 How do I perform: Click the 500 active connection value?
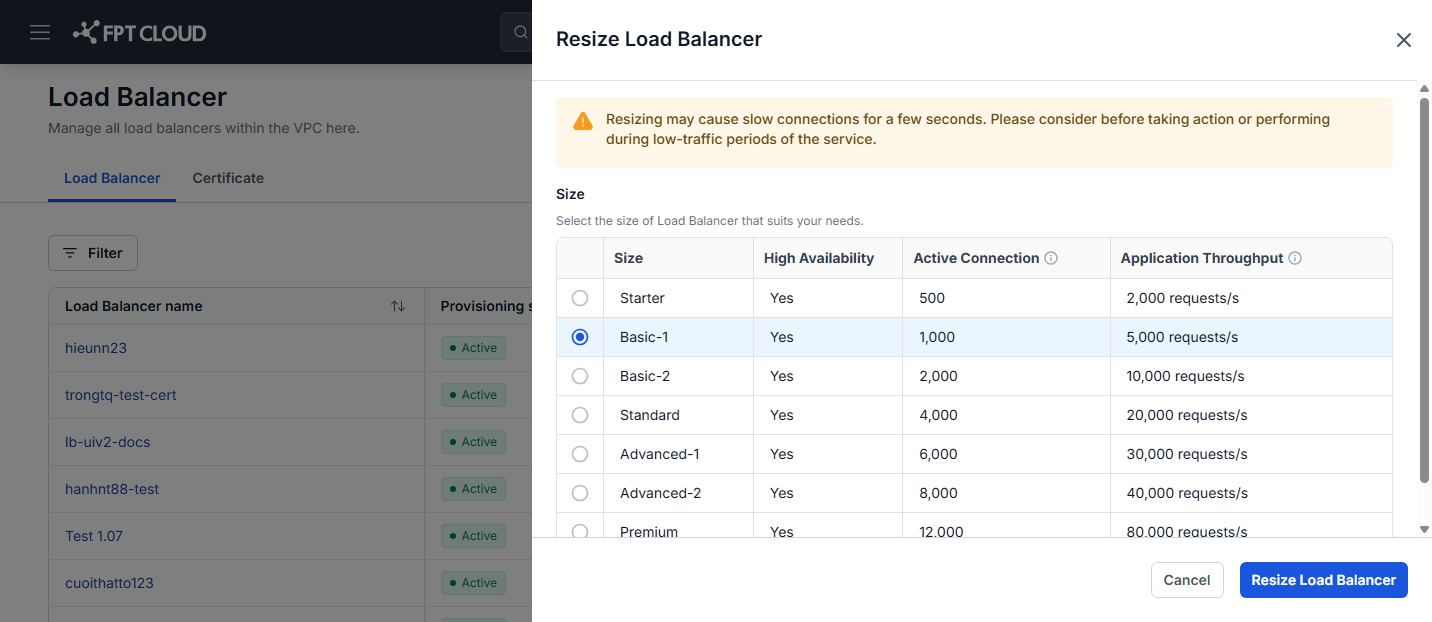pos(932,298)
